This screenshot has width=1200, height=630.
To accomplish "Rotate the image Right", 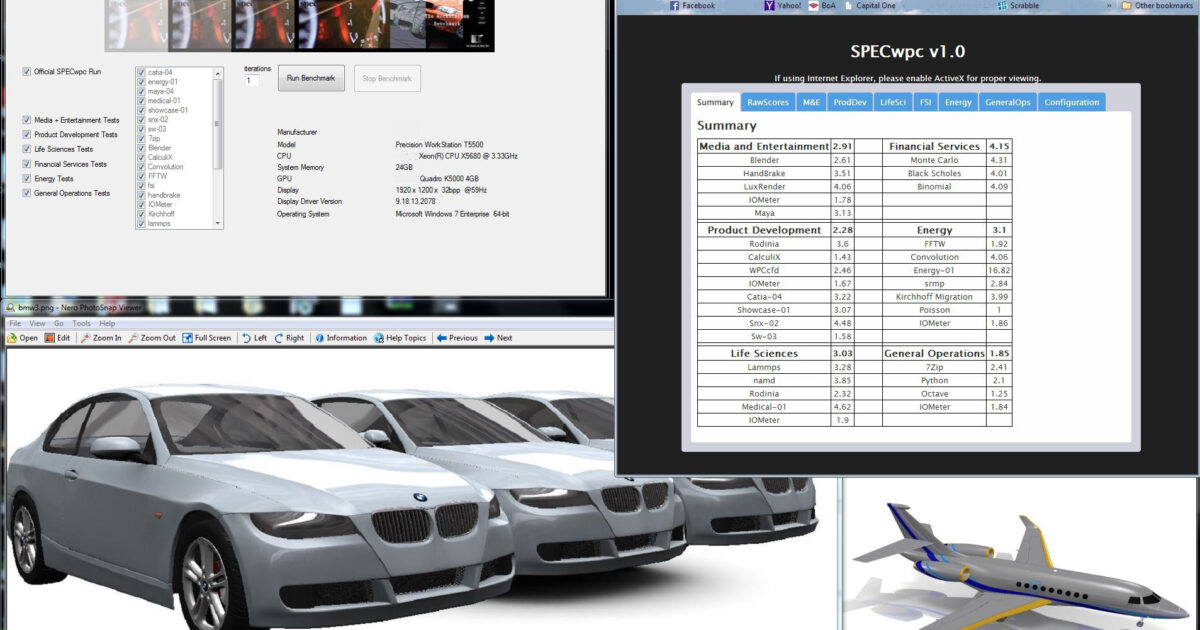I will tap(289, 337).
